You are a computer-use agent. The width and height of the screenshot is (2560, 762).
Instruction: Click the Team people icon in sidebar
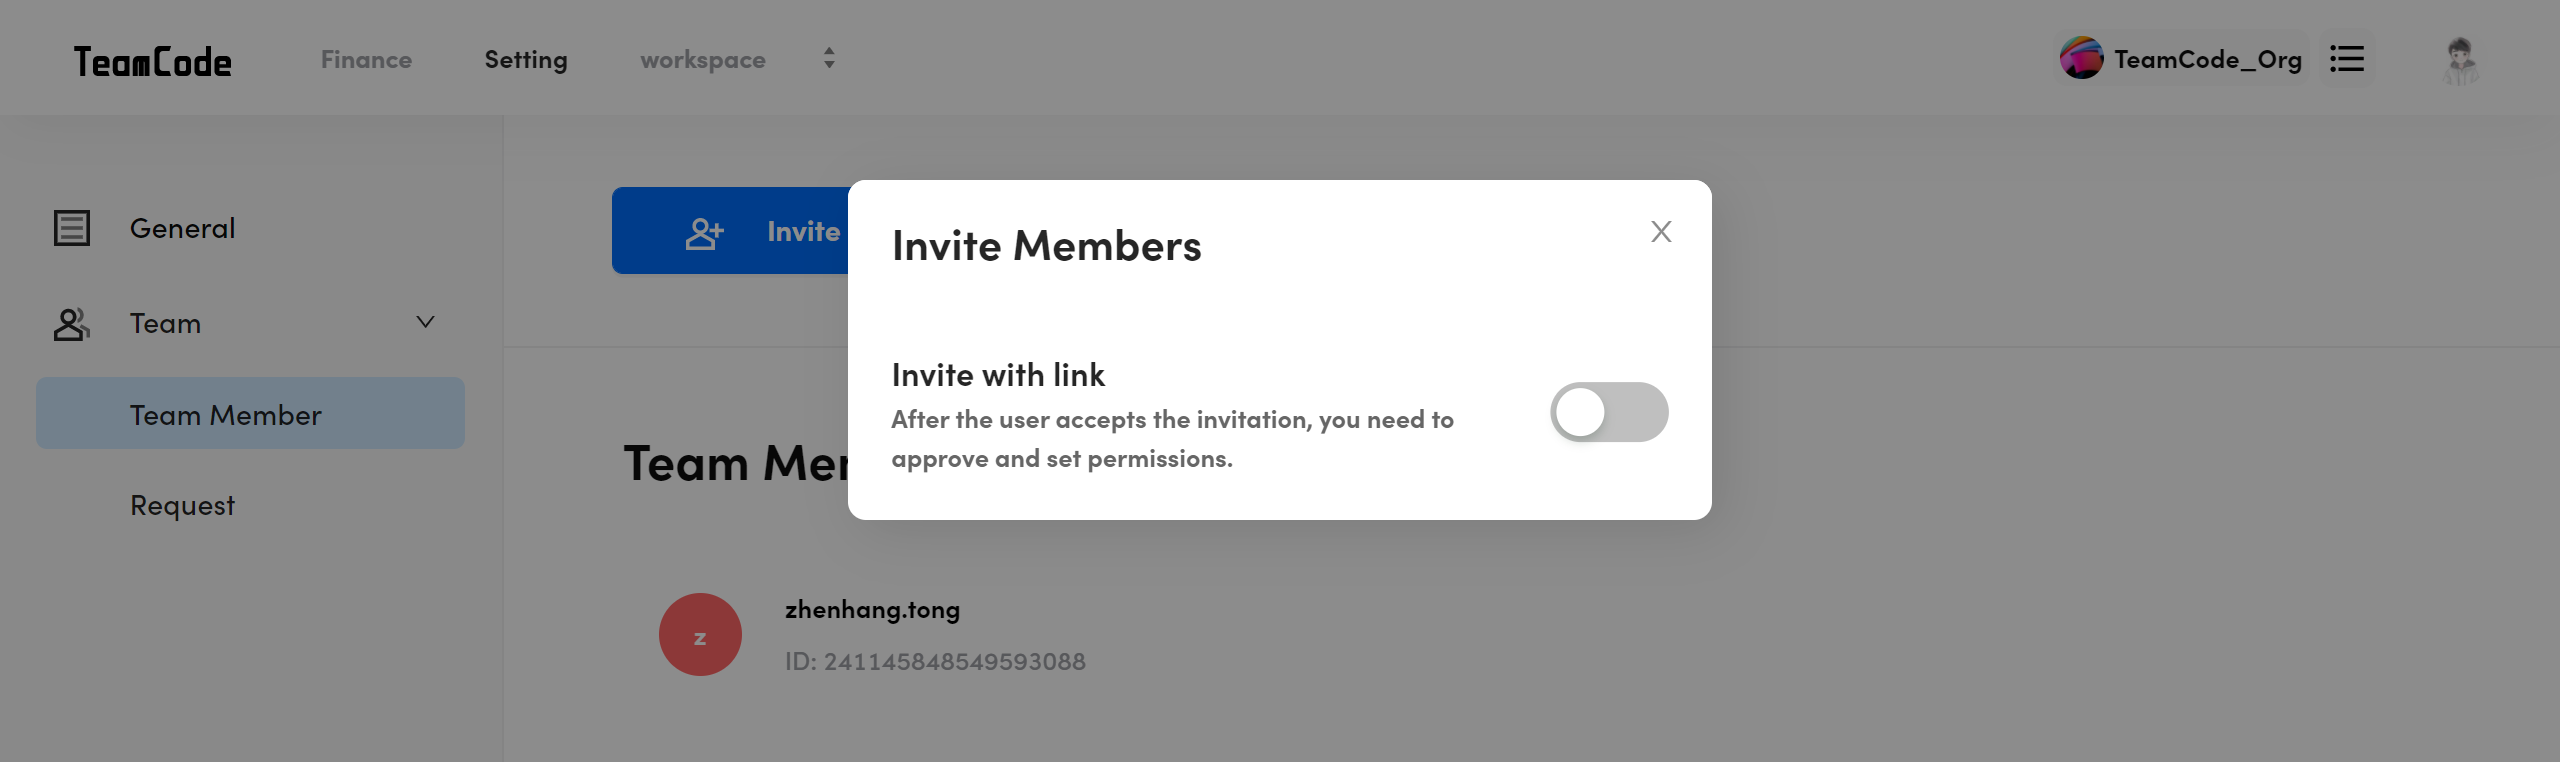click(72, 324)
